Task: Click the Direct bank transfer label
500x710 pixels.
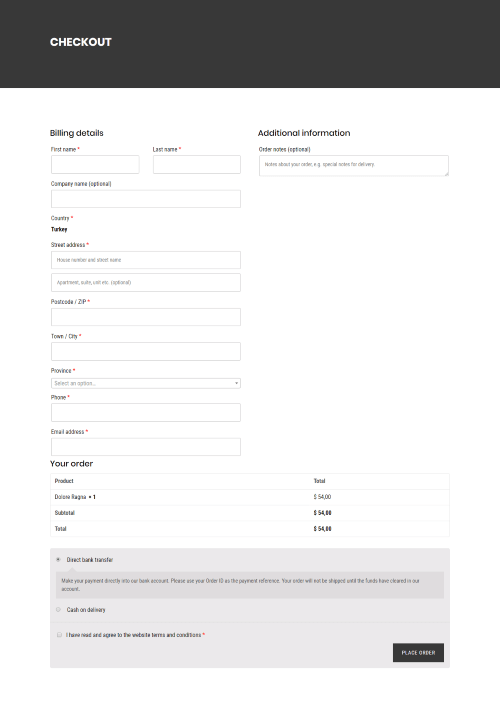Action: 90,560
